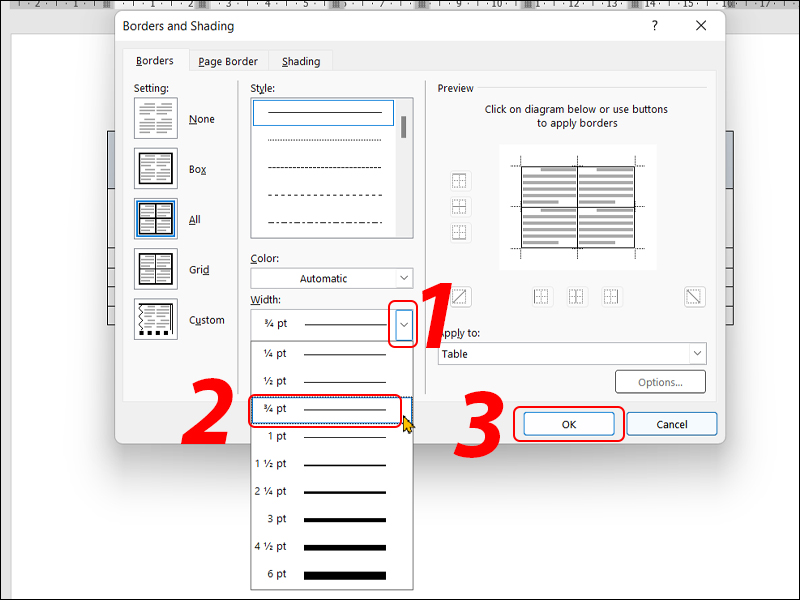Open the Color dropdown showing Automatic
The height and width of the screenshot is (600, 800).
point(331,279)
